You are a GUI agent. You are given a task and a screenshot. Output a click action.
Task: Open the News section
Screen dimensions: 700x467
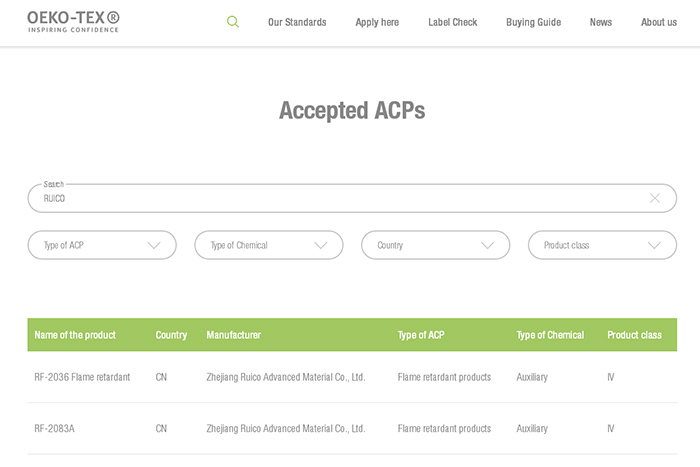click(600, 22)
